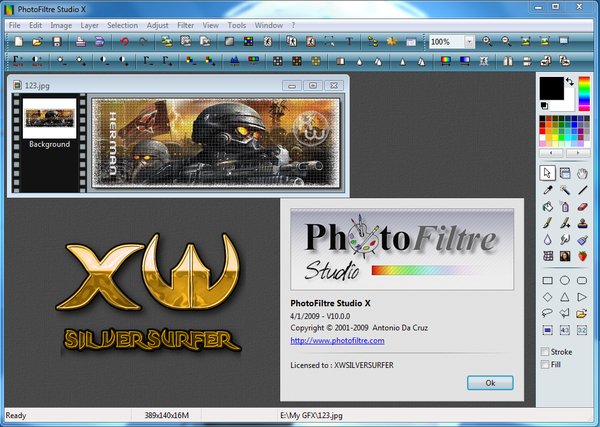
Task: Select the Line tool
Action: (582, 190)
